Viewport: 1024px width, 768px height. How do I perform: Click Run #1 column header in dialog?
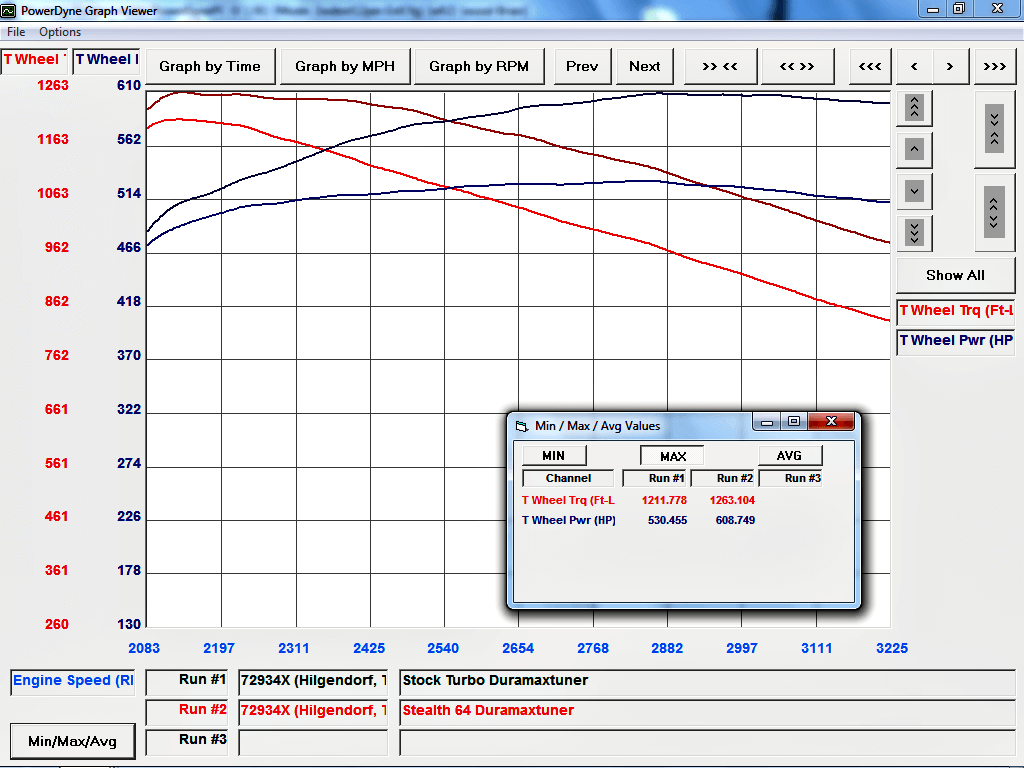coord(655,479)
